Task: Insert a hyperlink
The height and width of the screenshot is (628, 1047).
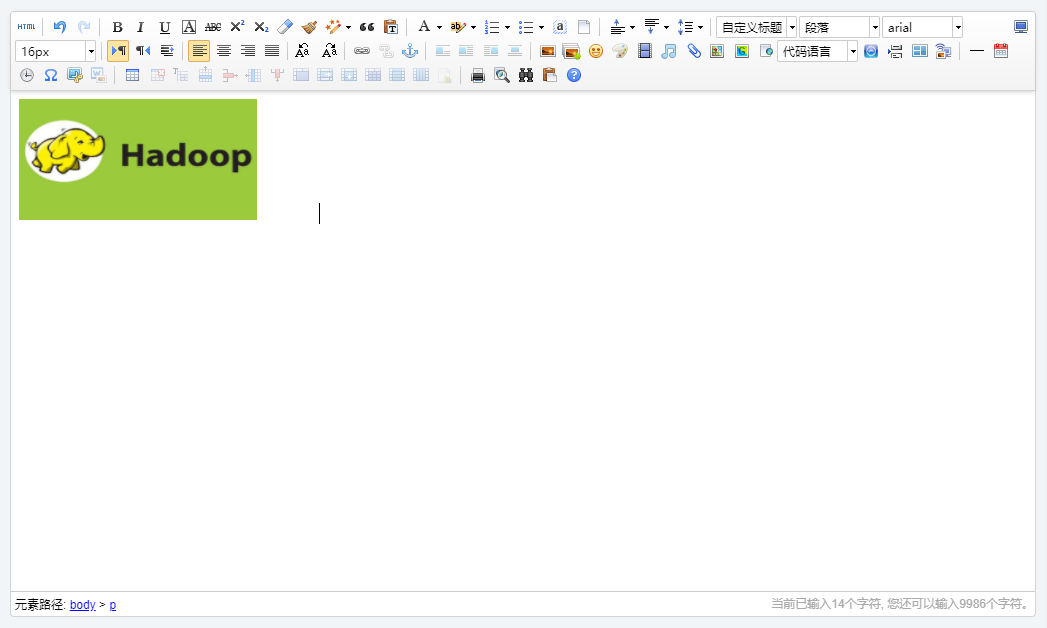Action: coord(362,51)
